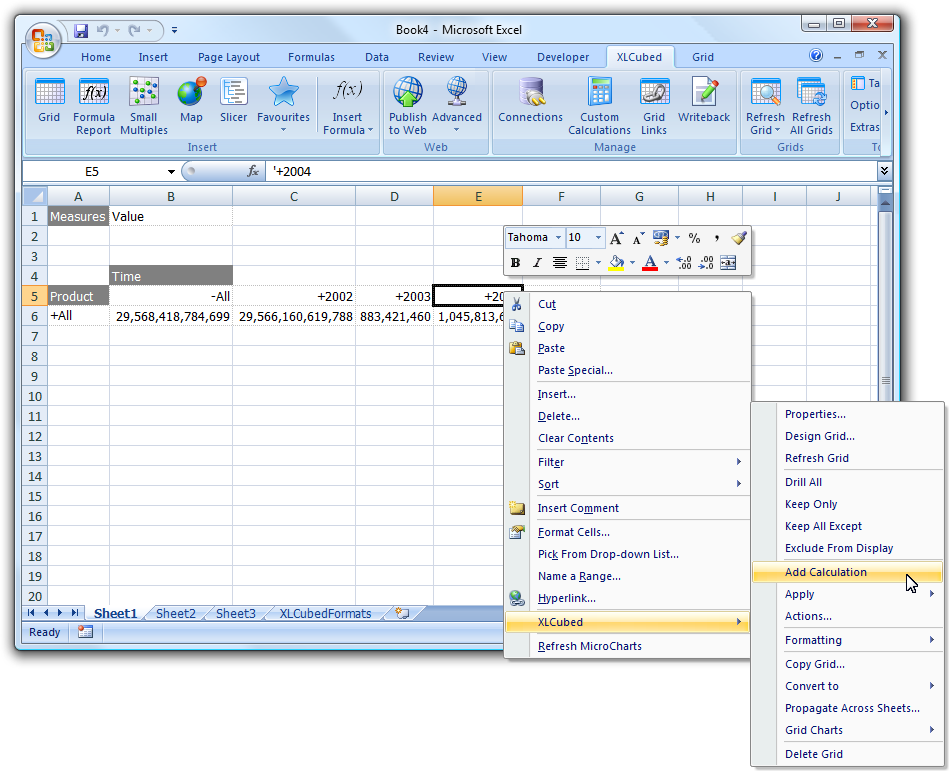
Task: Click the vertical scrollbar up arrow
Action: click(885, 202)
